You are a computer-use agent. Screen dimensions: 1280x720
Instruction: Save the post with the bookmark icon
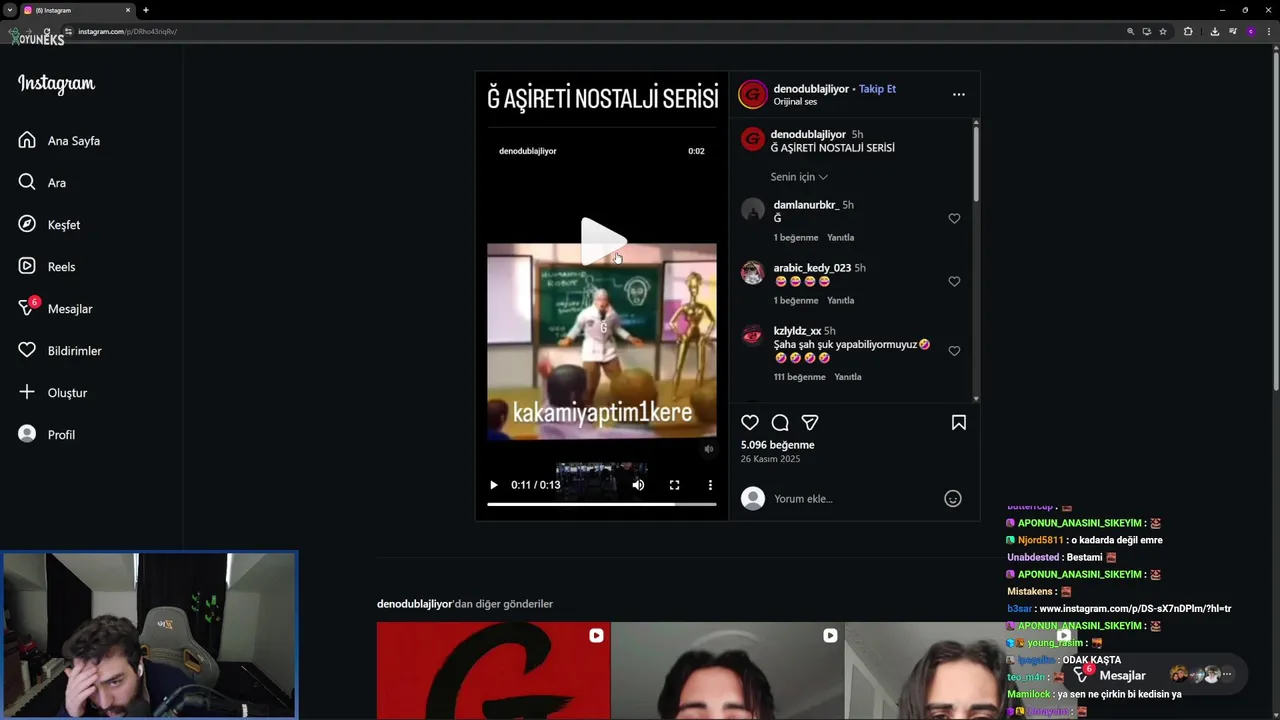(959, 423)
